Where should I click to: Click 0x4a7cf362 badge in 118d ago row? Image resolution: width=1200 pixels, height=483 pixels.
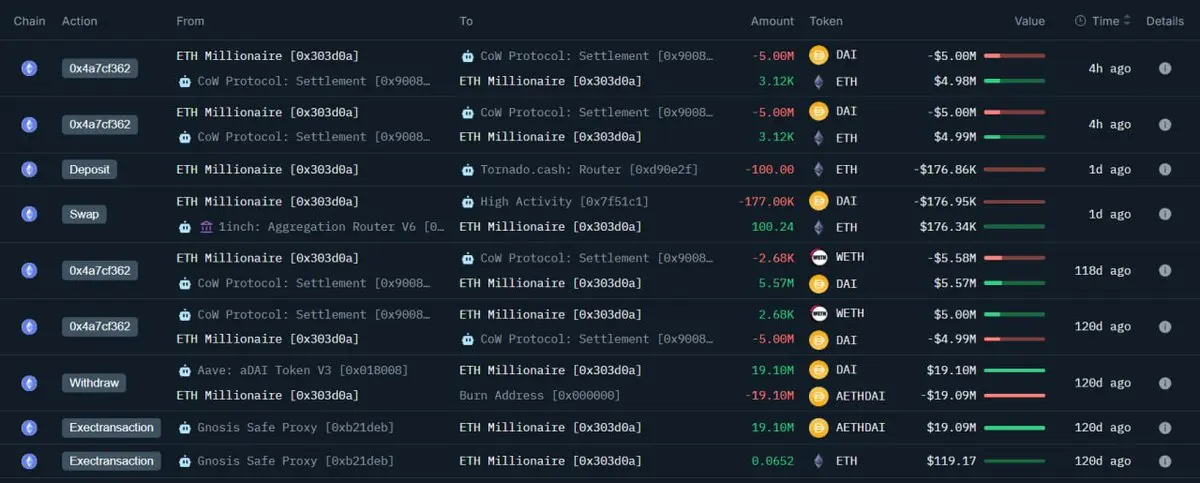100,270
